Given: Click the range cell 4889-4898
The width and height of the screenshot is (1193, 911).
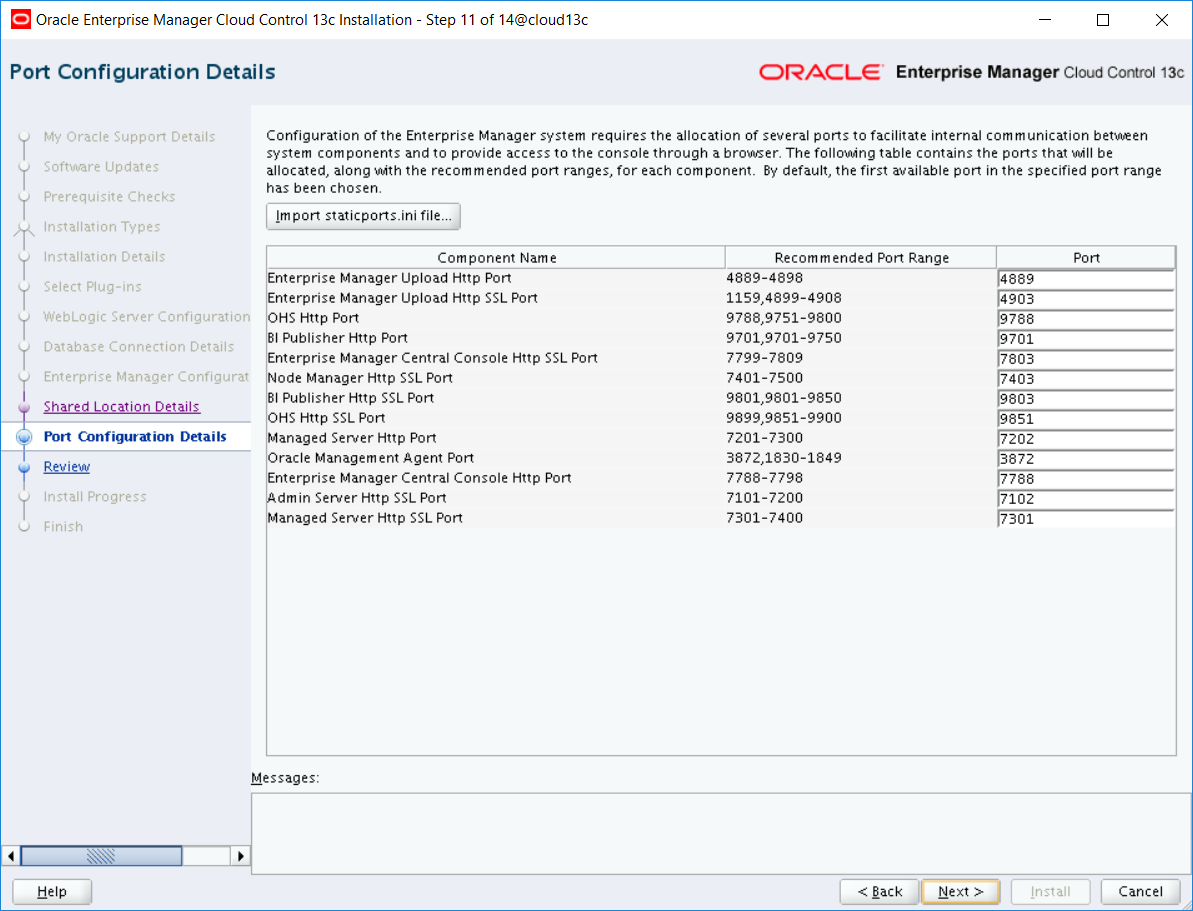Looking at the screenshot, I should coord(765,278).
